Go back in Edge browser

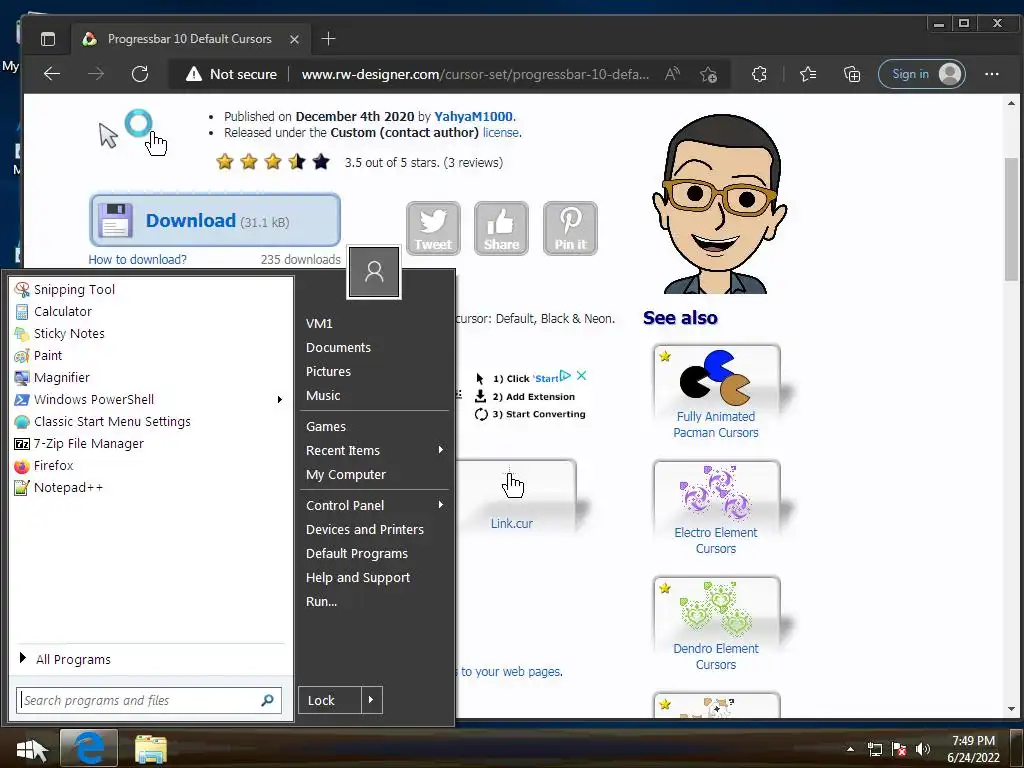52,74
